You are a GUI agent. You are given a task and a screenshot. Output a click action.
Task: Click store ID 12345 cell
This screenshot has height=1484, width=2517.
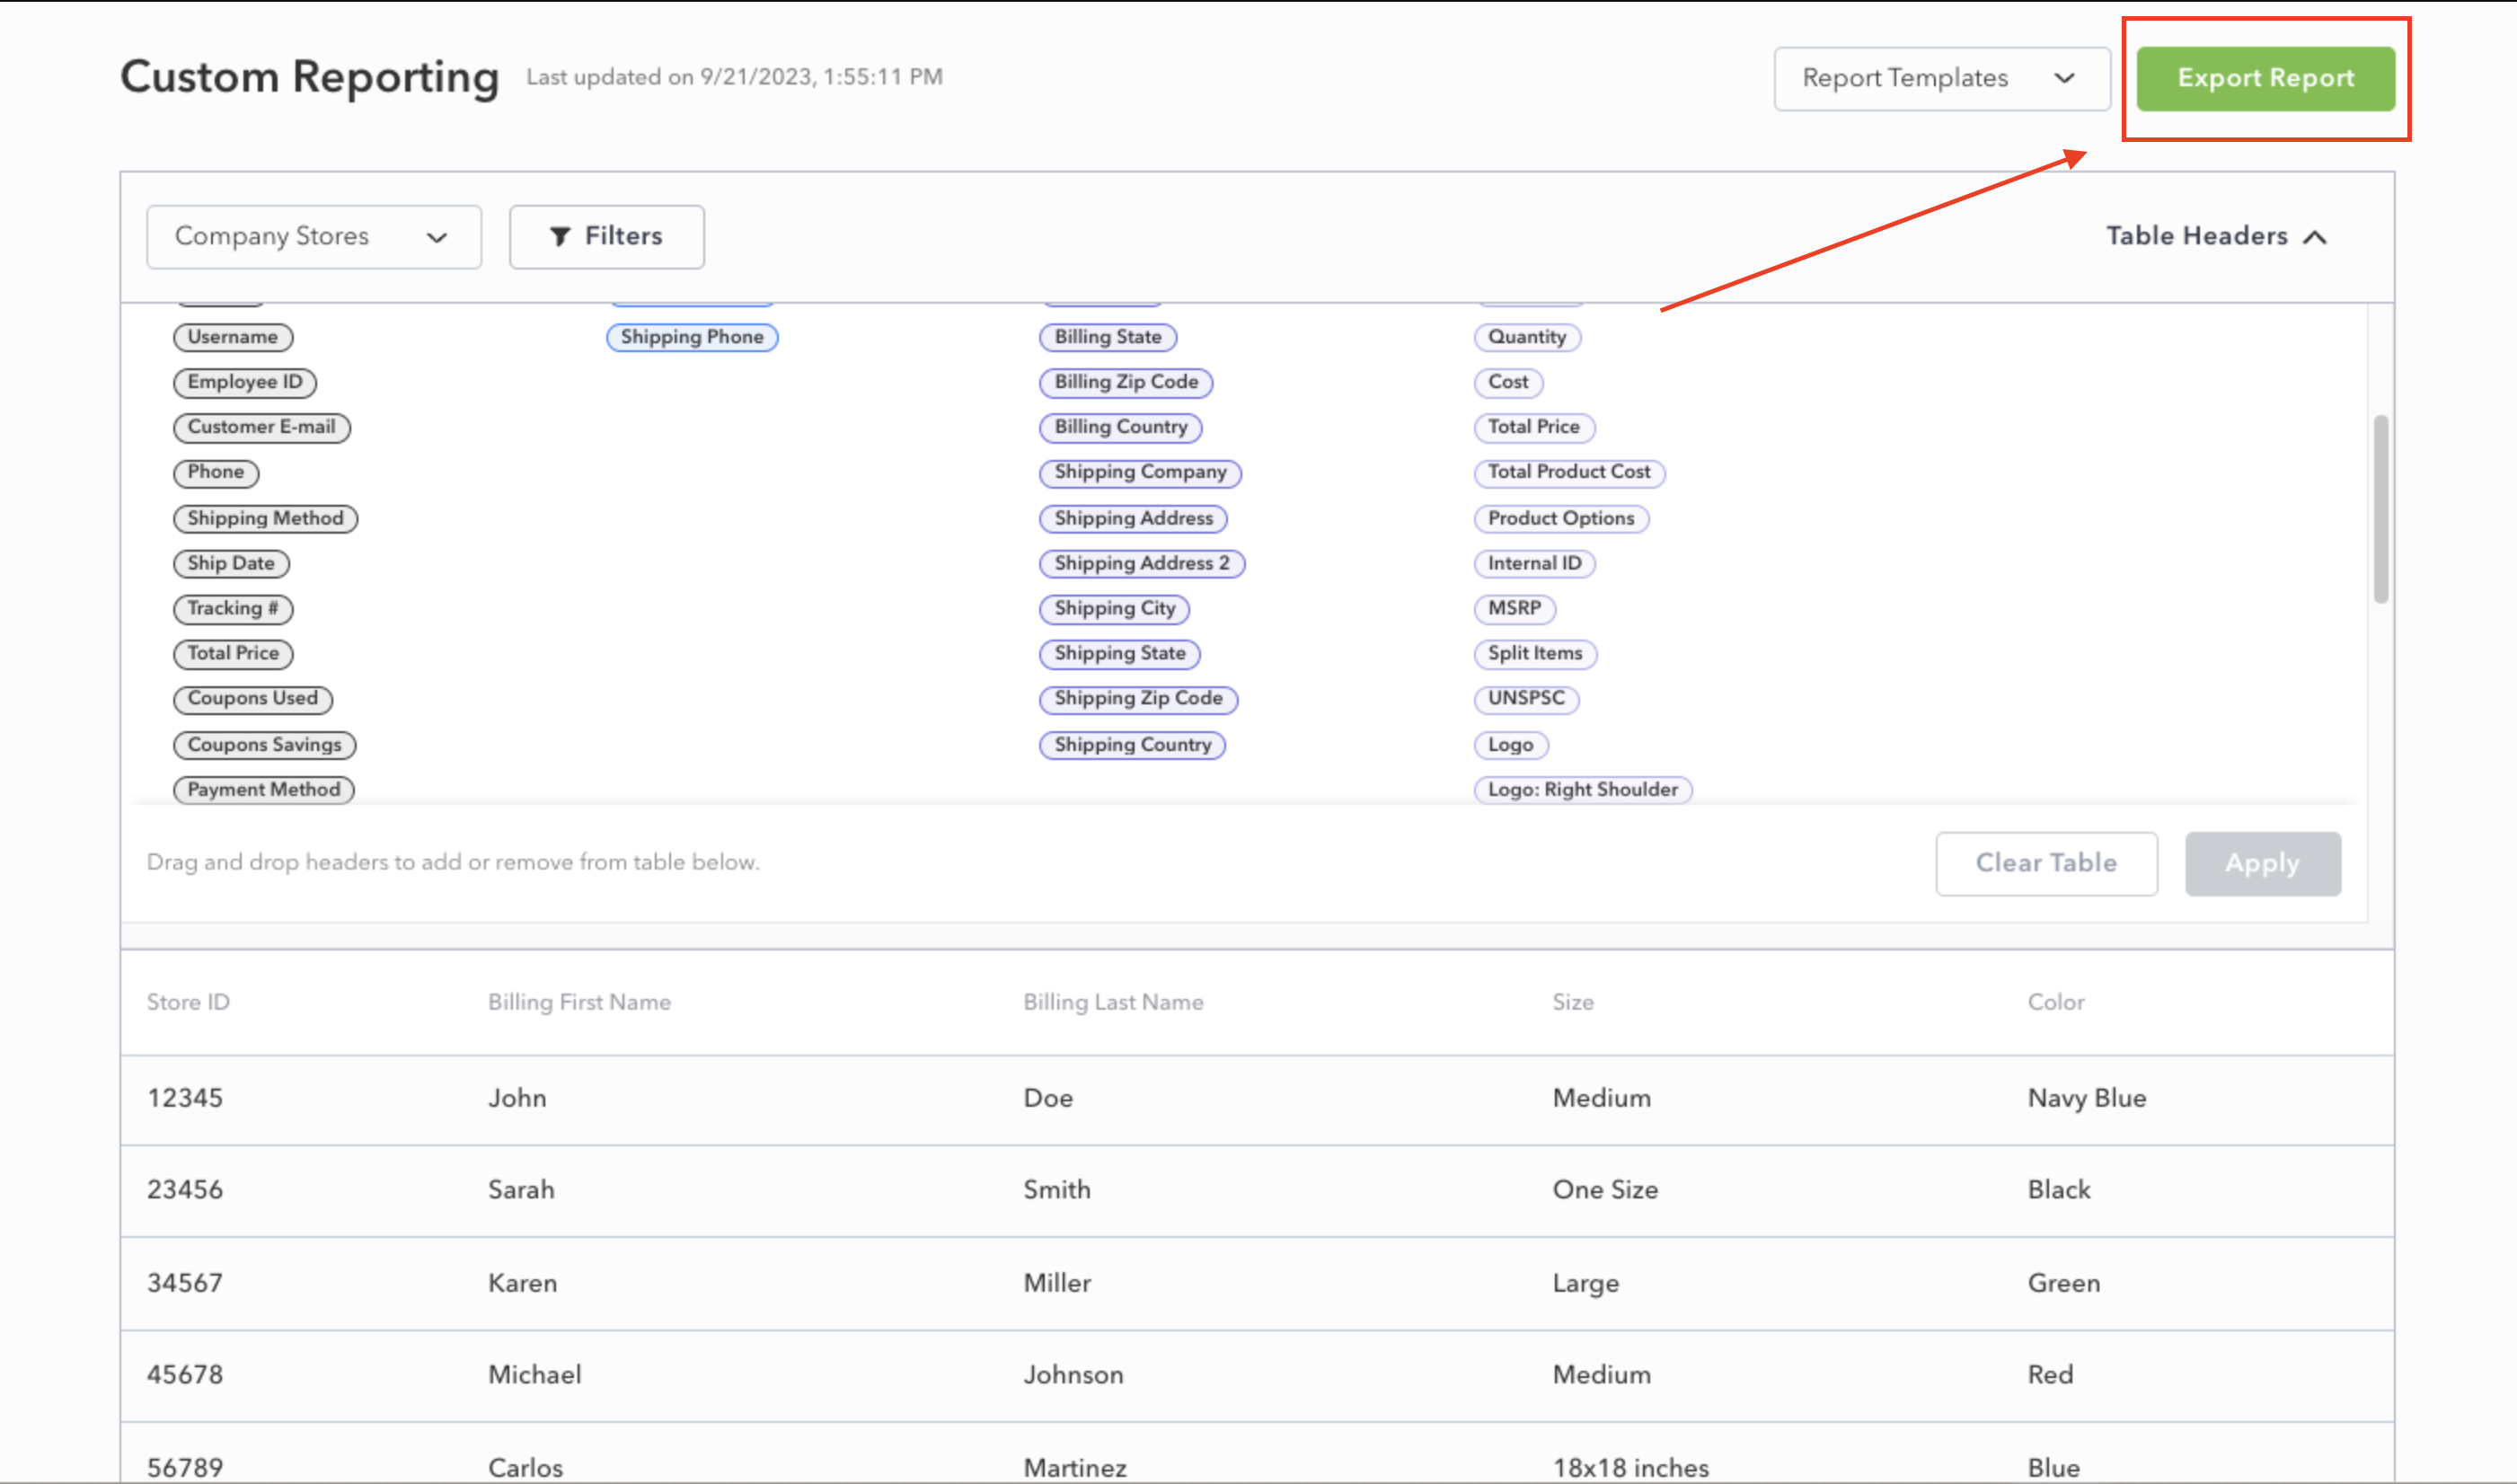coord(185,1098)
